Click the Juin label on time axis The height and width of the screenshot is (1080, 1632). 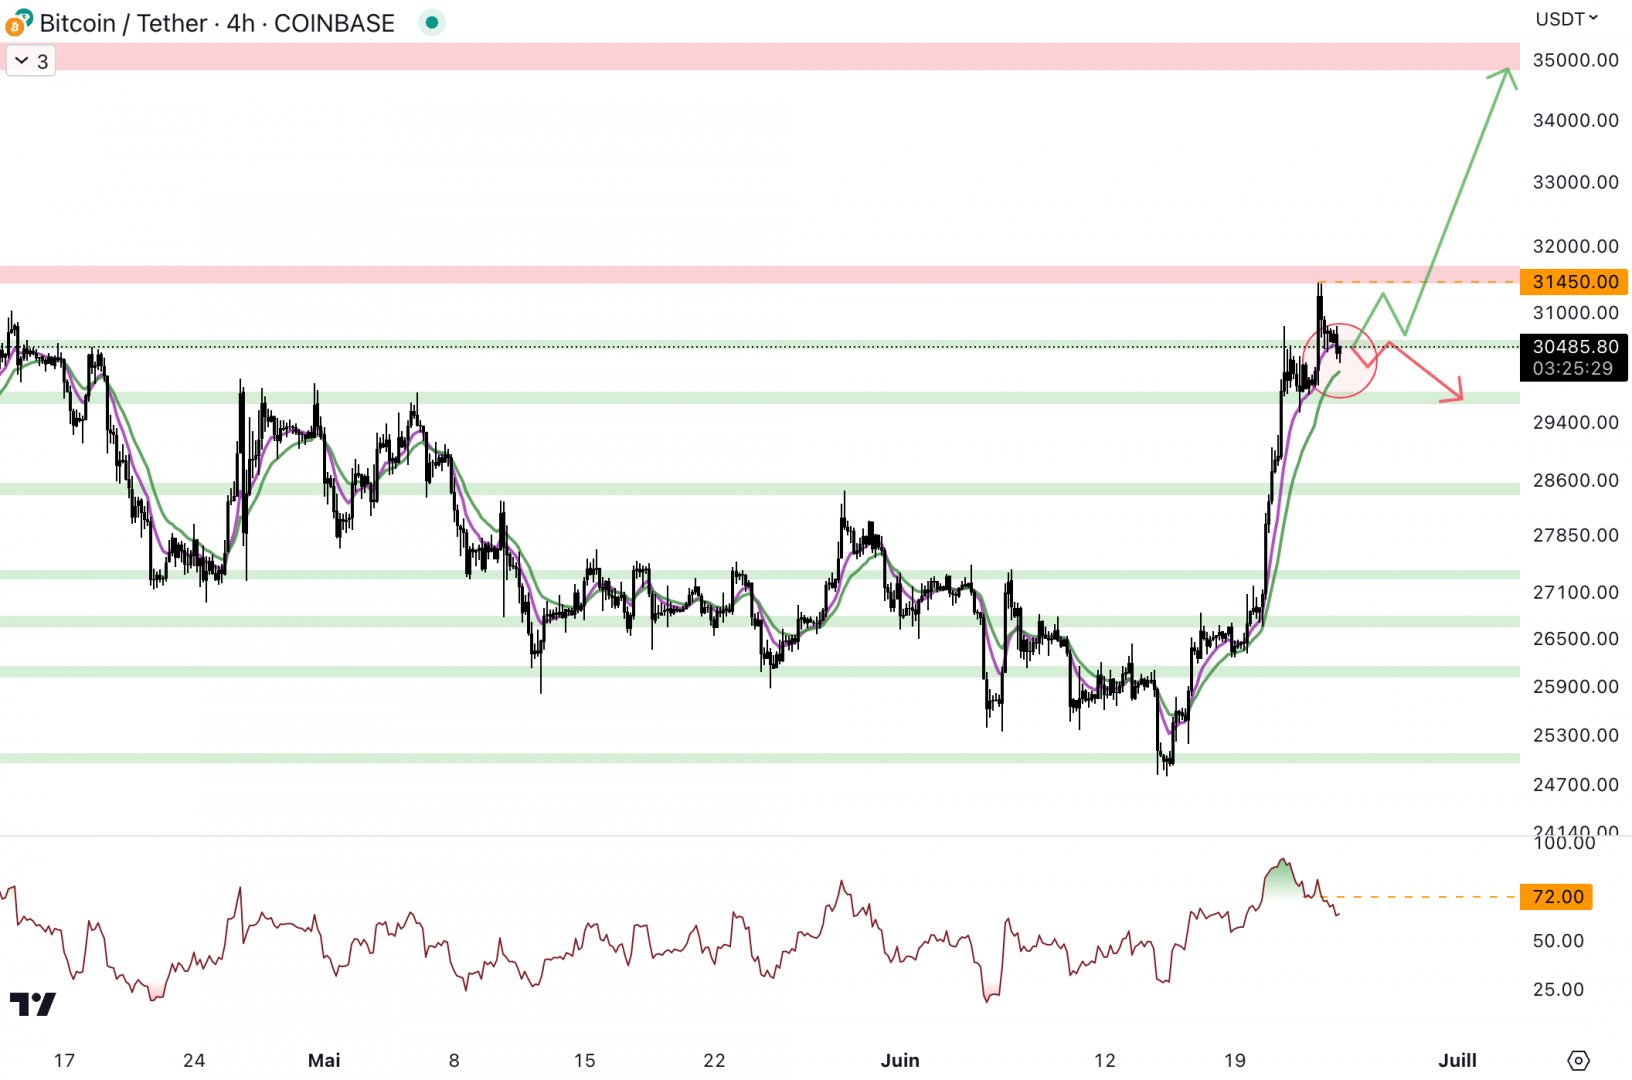click(x=900, y=1060)
